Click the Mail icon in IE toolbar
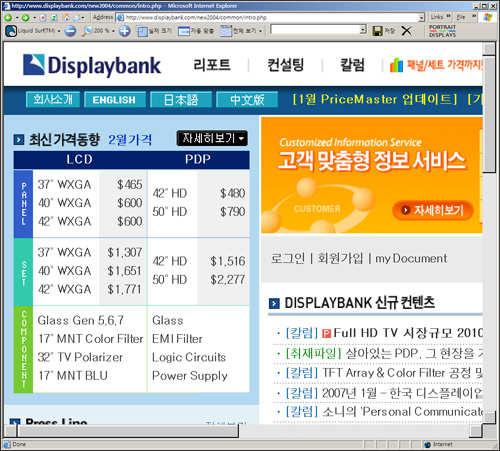Viewport: 500px width, 451px height. coord(77,17)
